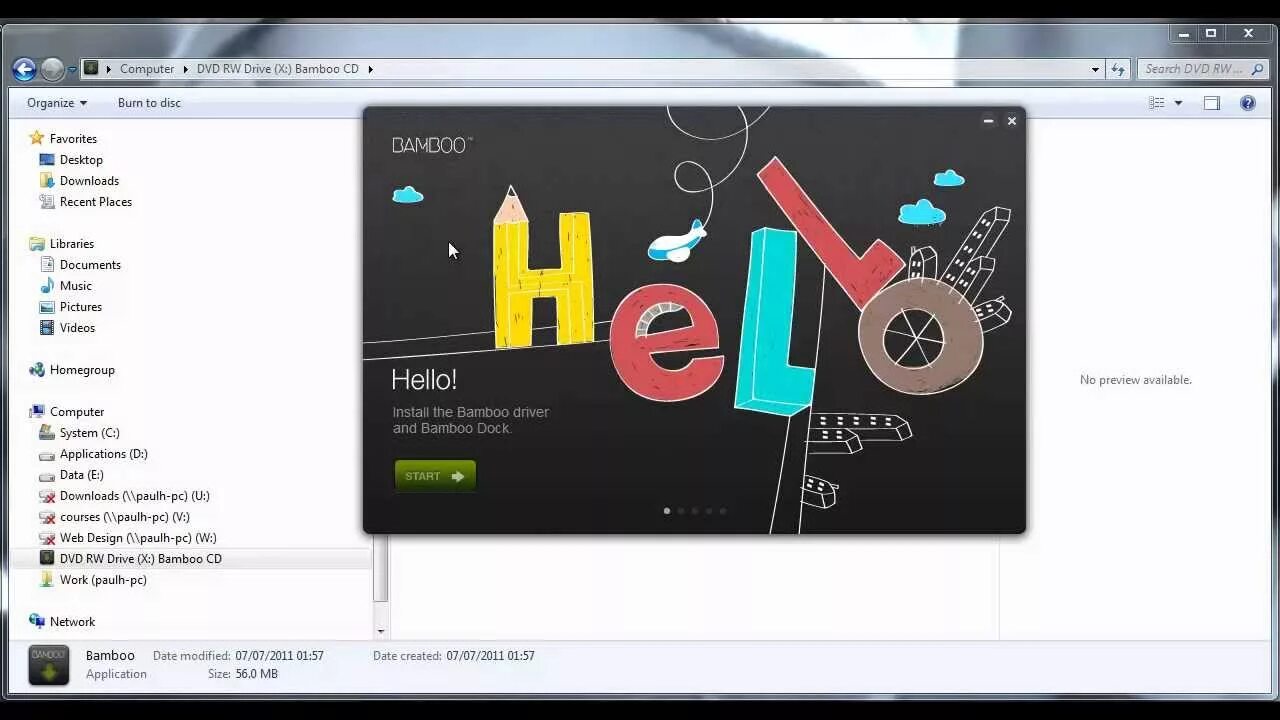Open the address bar history dropdown

click(x=1095, y=69)
